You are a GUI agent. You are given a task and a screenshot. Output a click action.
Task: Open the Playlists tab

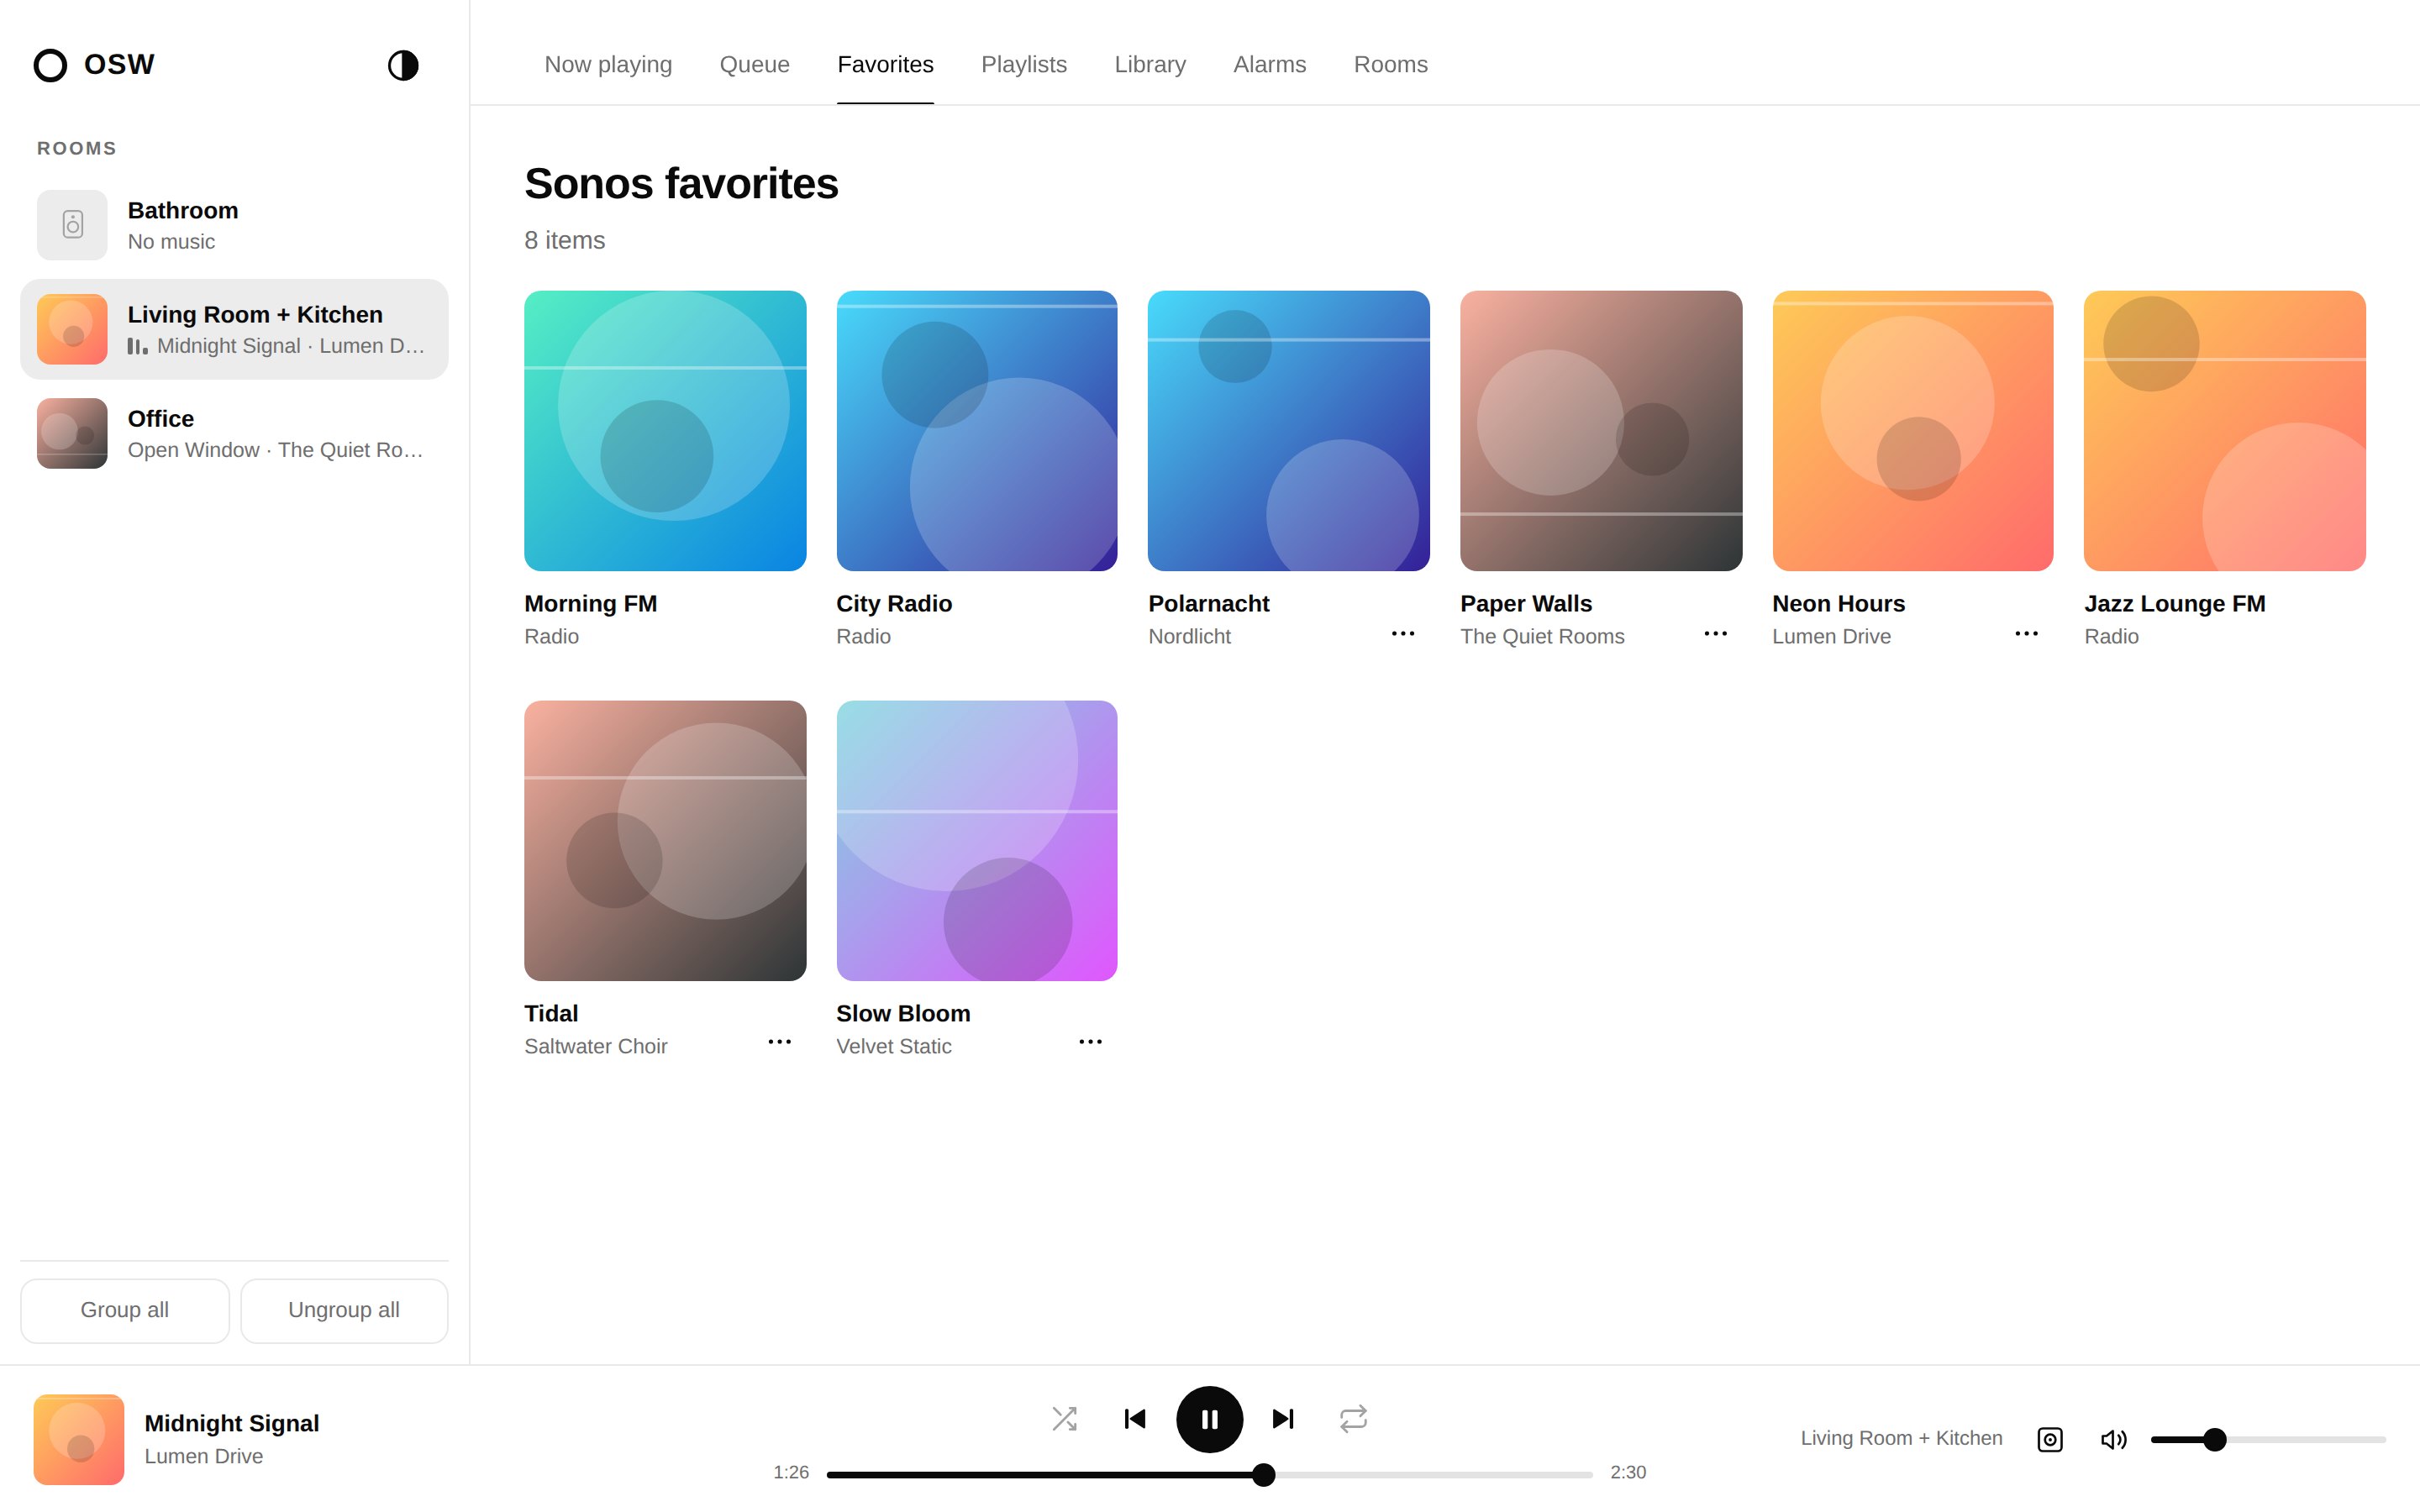point(1024,64)
